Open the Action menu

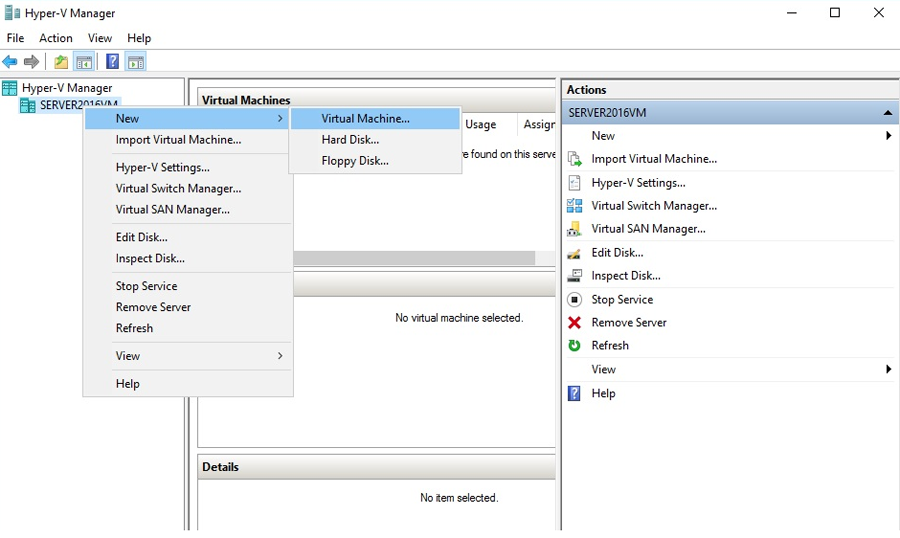[56, 38]
